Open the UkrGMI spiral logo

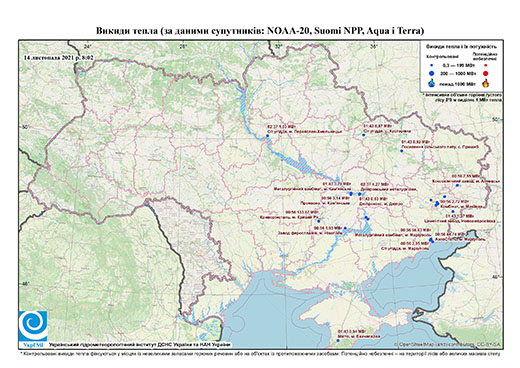tap(33, 326)
